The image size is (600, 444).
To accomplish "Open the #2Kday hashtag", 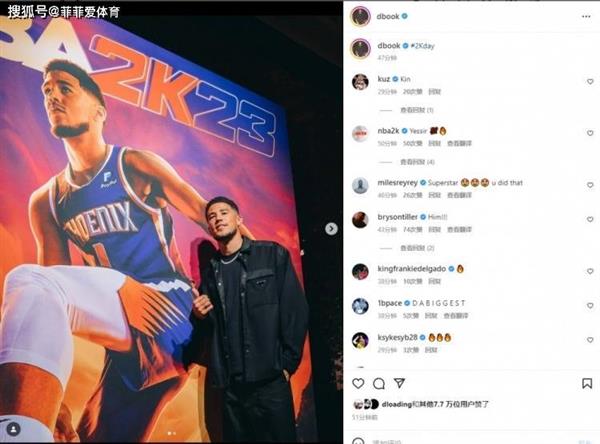I will (422, 46).
